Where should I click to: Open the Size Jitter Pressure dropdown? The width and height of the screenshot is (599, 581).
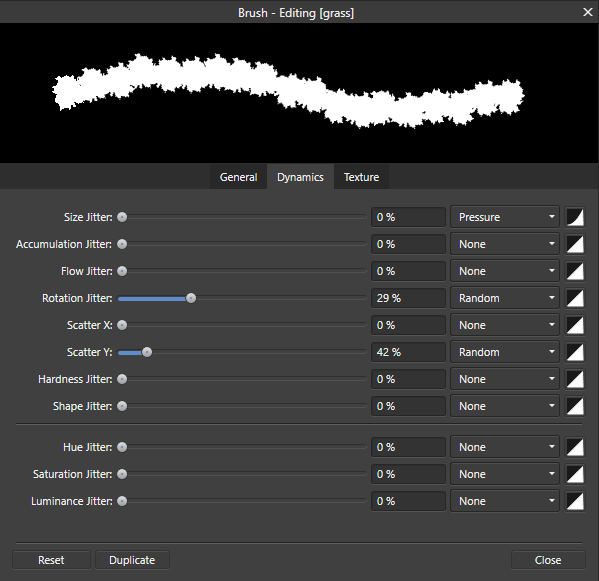(505, 217)
